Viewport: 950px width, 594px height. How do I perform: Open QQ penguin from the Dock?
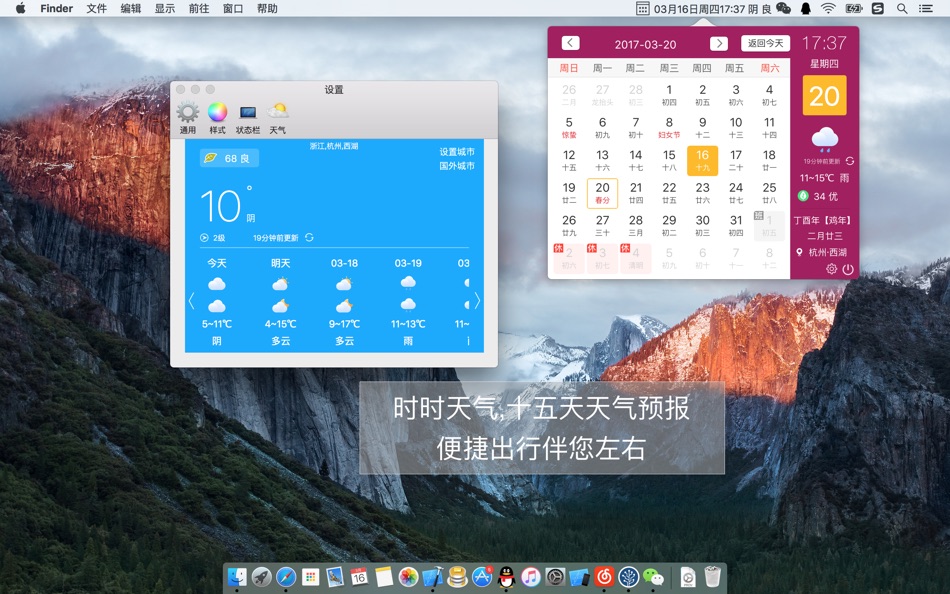507,576
